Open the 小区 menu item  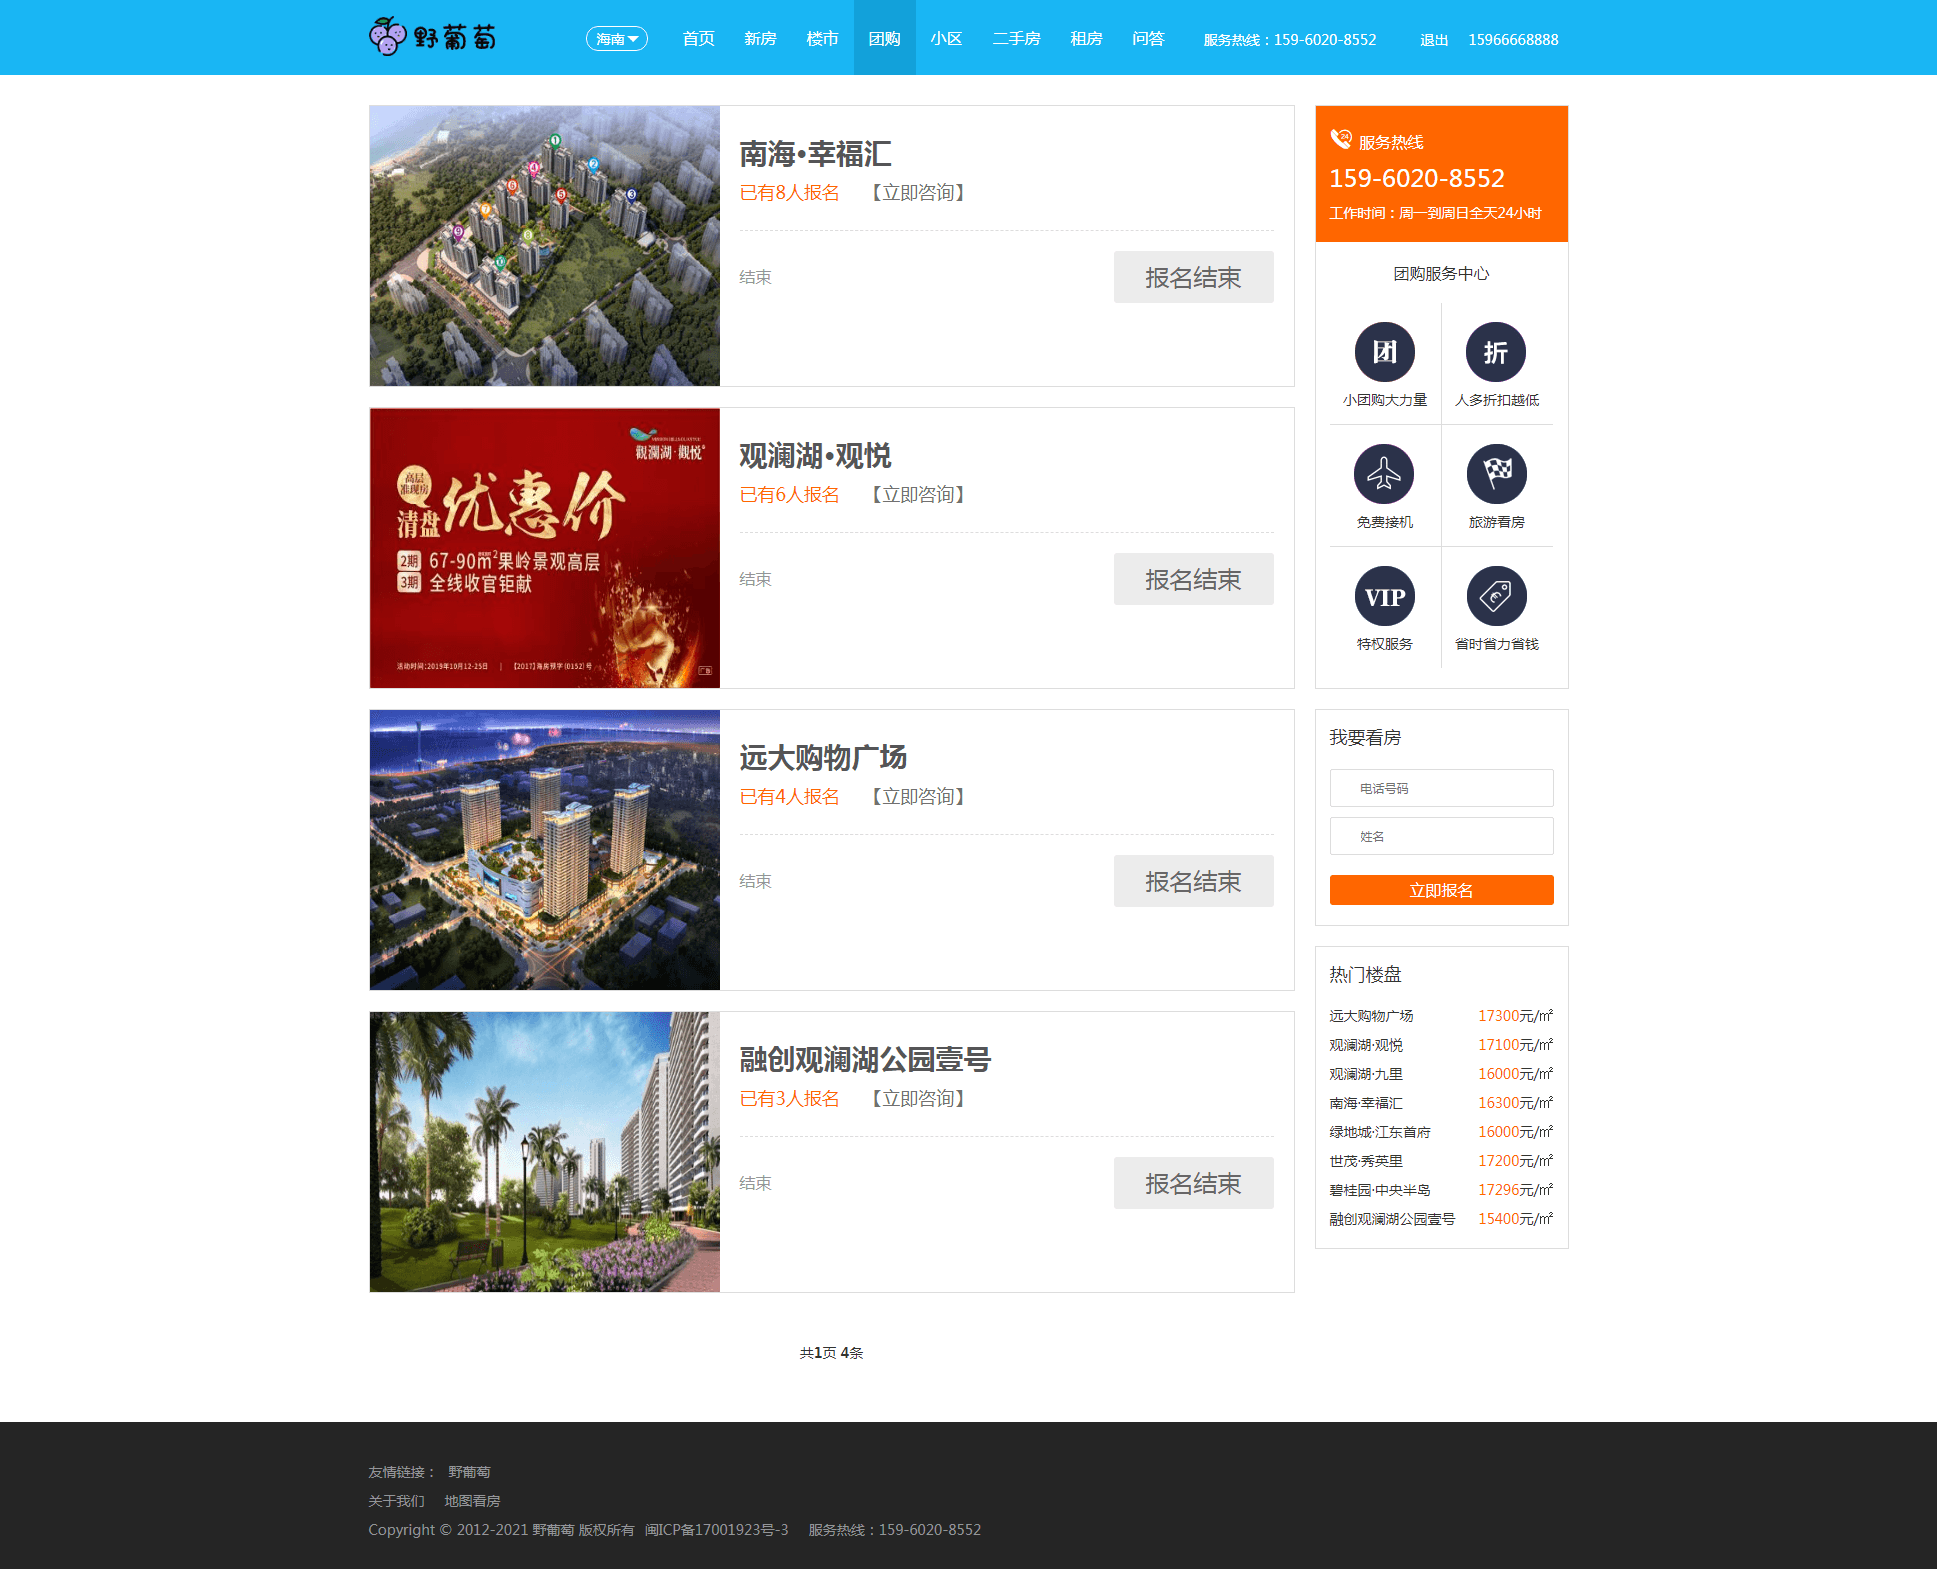946,39
